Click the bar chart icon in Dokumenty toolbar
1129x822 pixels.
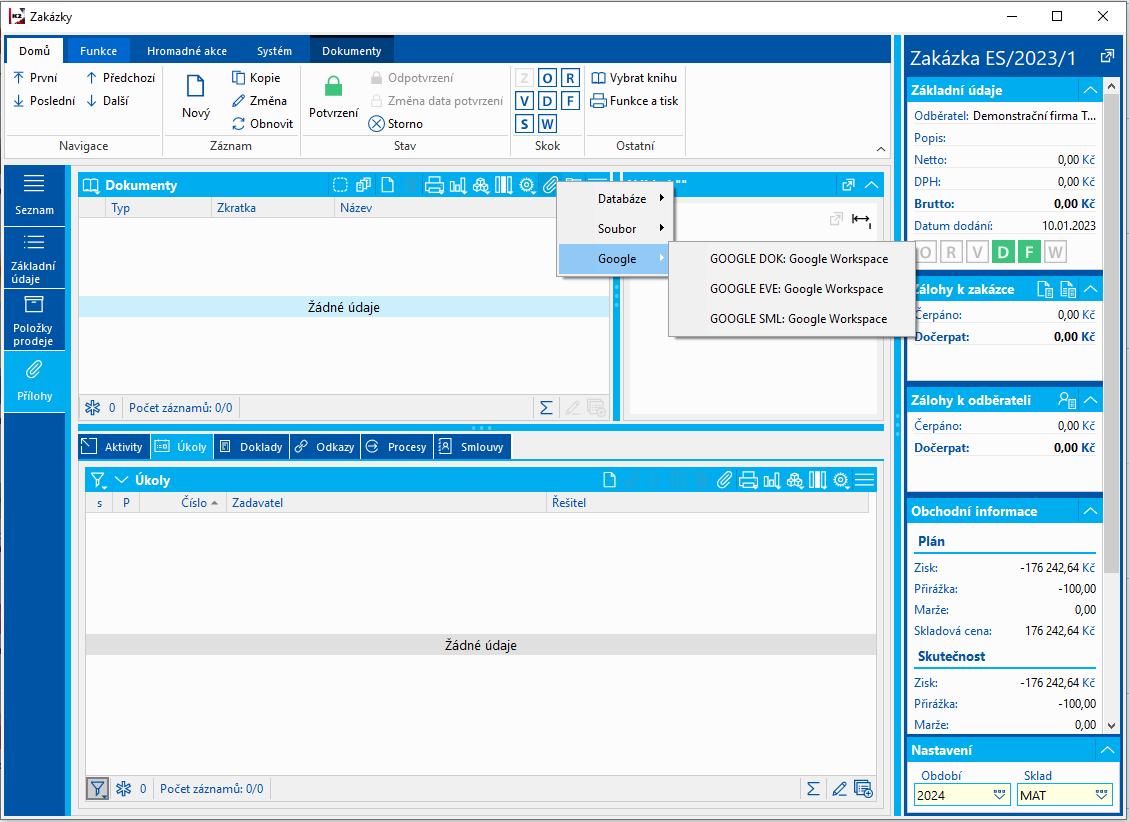click(x=457, y=185)
